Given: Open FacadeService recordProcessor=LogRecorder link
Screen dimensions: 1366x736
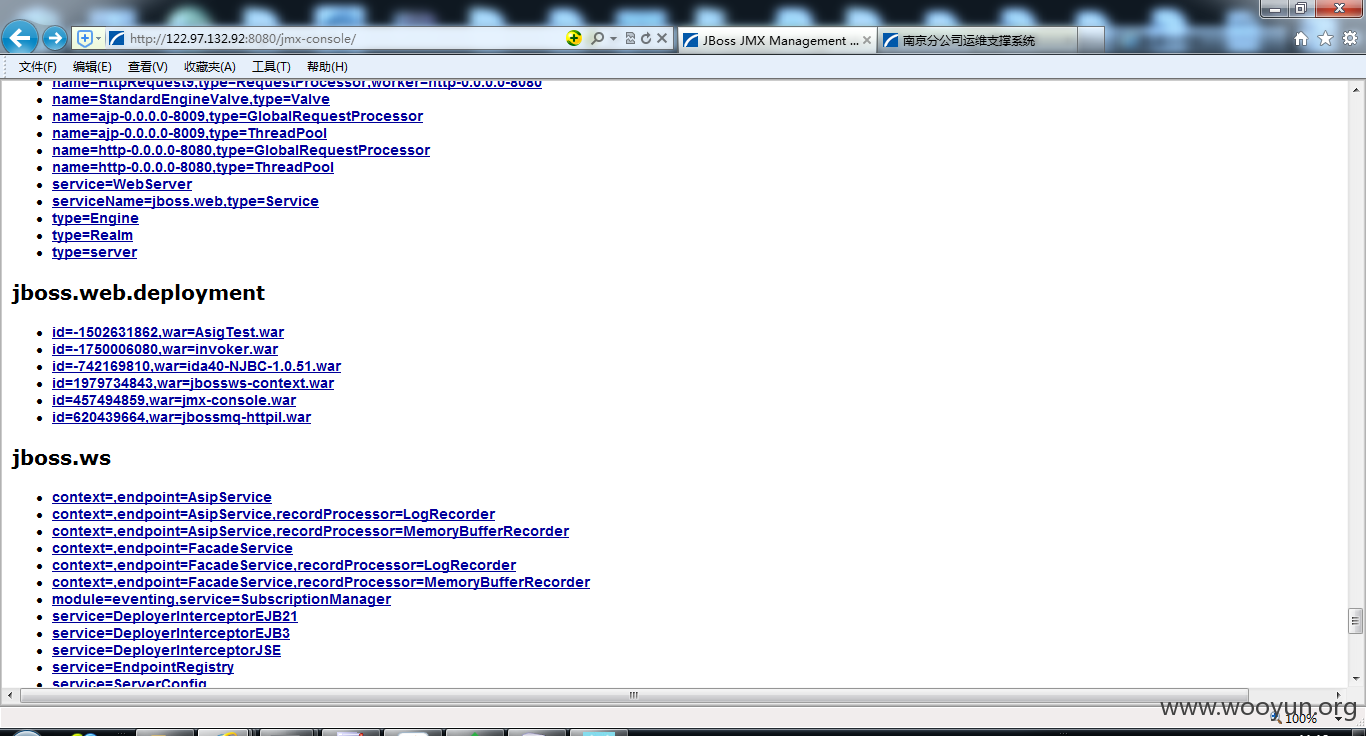Looking at the screenshot, I should click(x=284, y=565).
